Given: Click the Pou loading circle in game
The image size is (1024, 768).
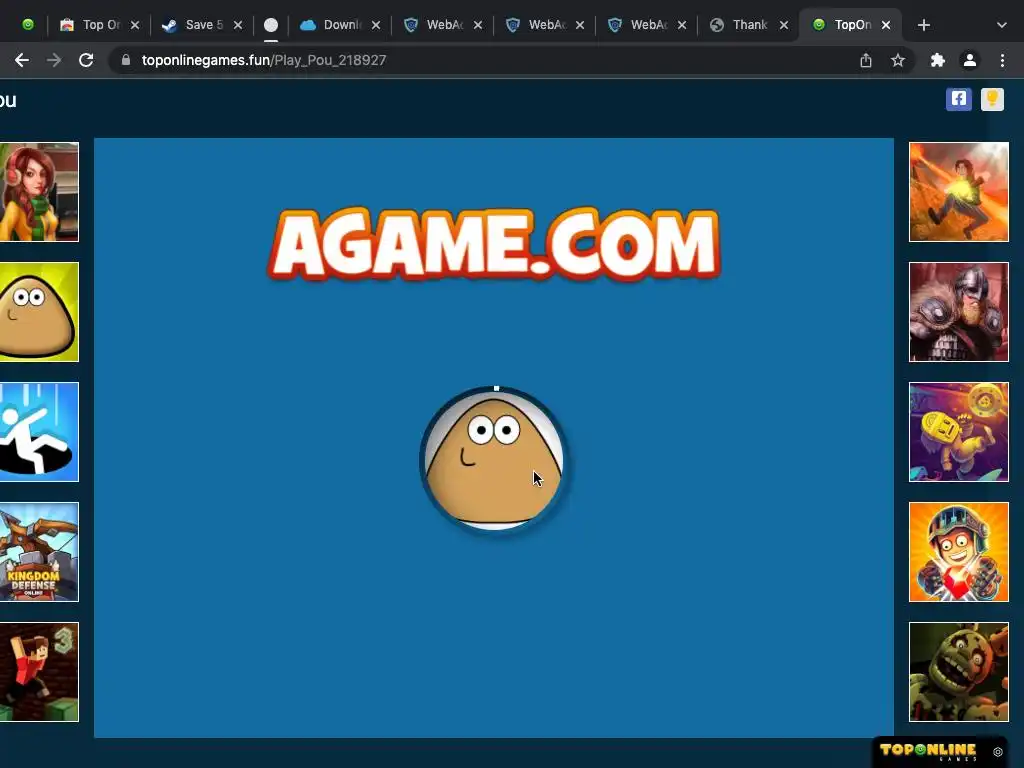Looking at the screenshot, I should (494, 460).
